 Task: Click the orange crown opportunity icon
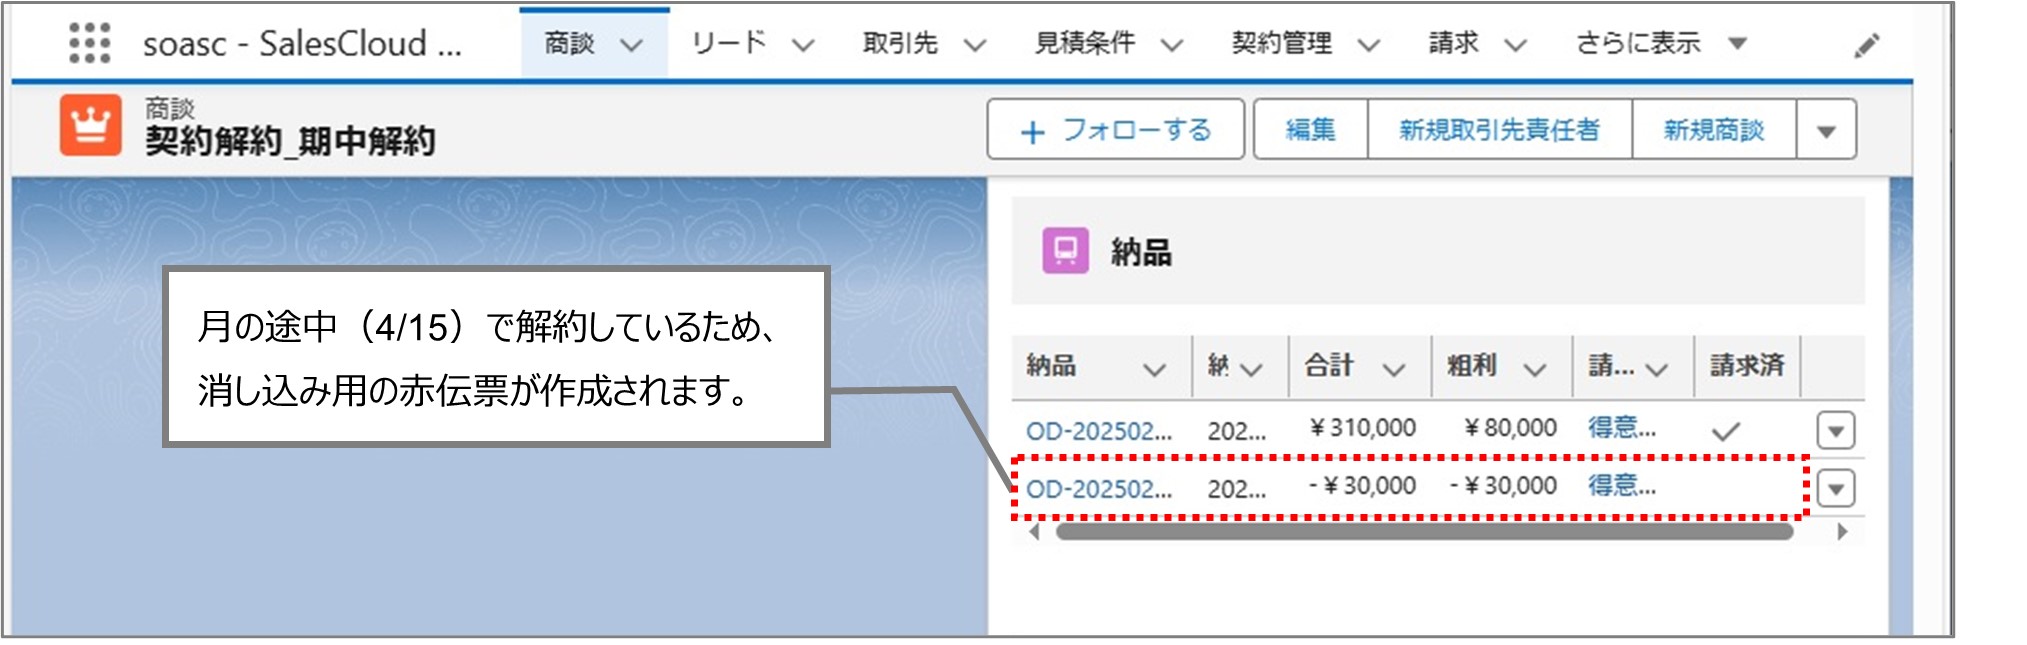[x=91, y=125]
